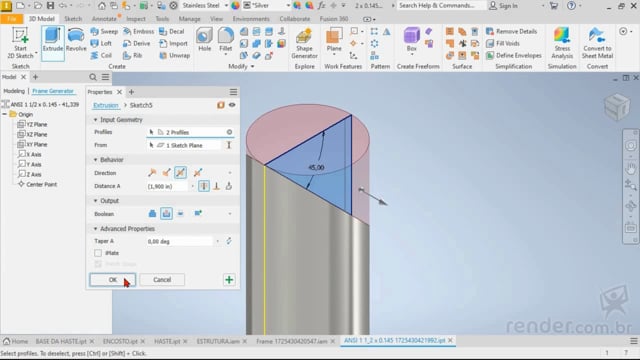Viewport: 640px width, 360px height.
Task: Switch to the ESTRUTURA.iam document tab
Action: (x=218, y=341)
